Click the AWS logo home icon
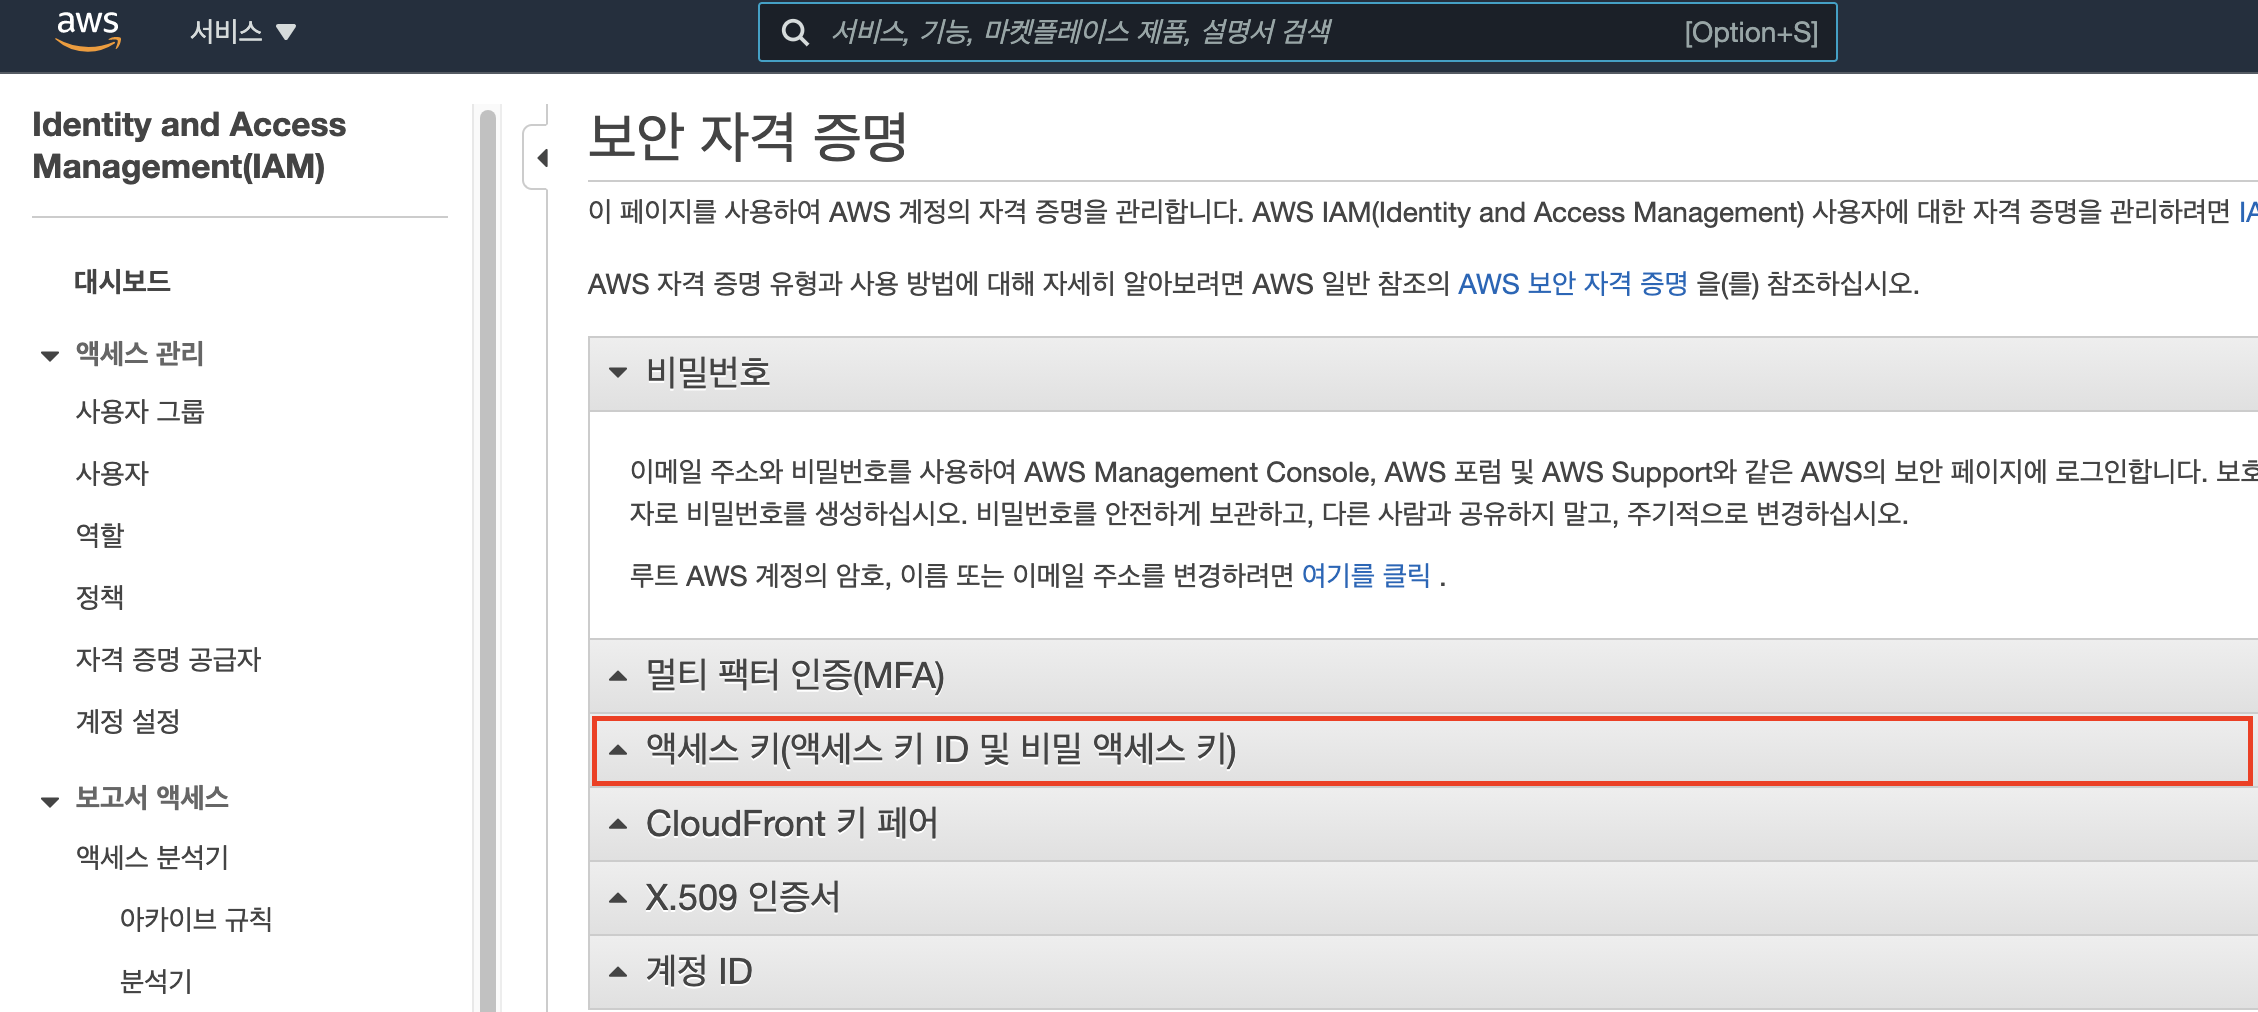 (88, 31)
